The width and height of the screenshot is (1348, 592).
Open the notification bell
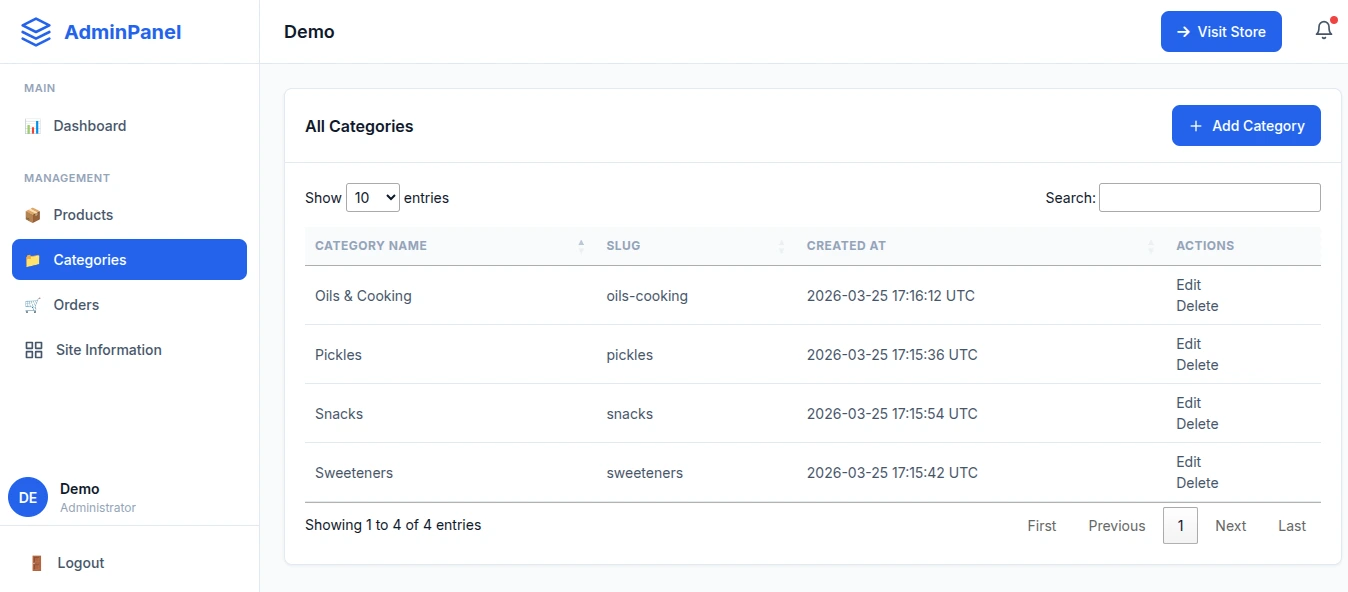[x=1323, y=30]
